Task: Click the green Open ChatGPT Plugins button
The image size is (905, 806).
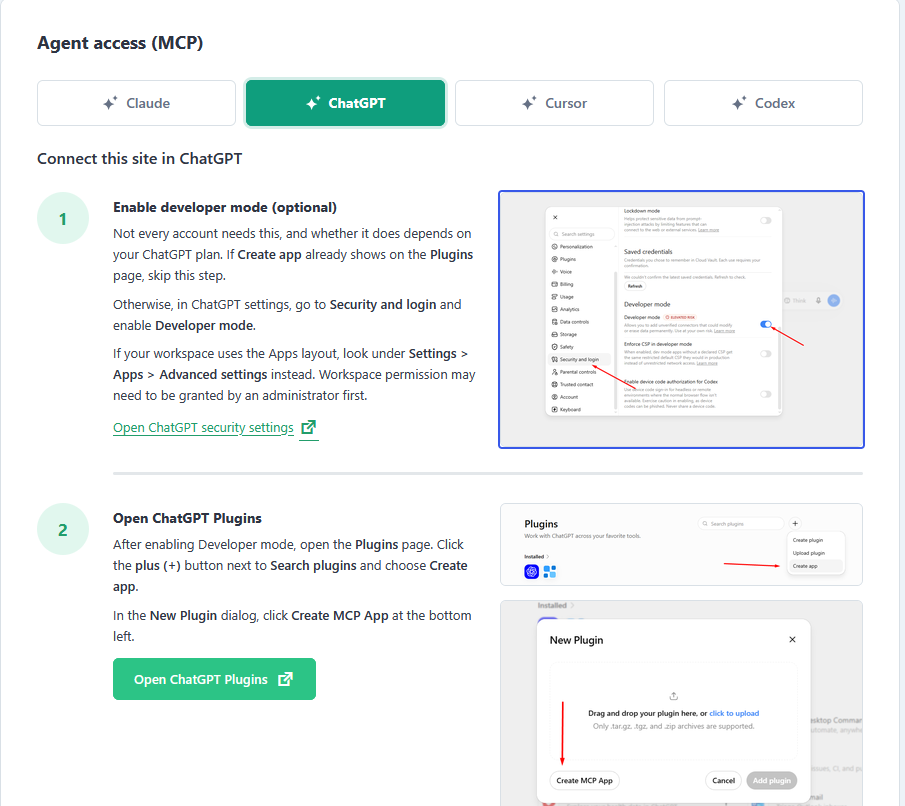Action: (214, 679)
